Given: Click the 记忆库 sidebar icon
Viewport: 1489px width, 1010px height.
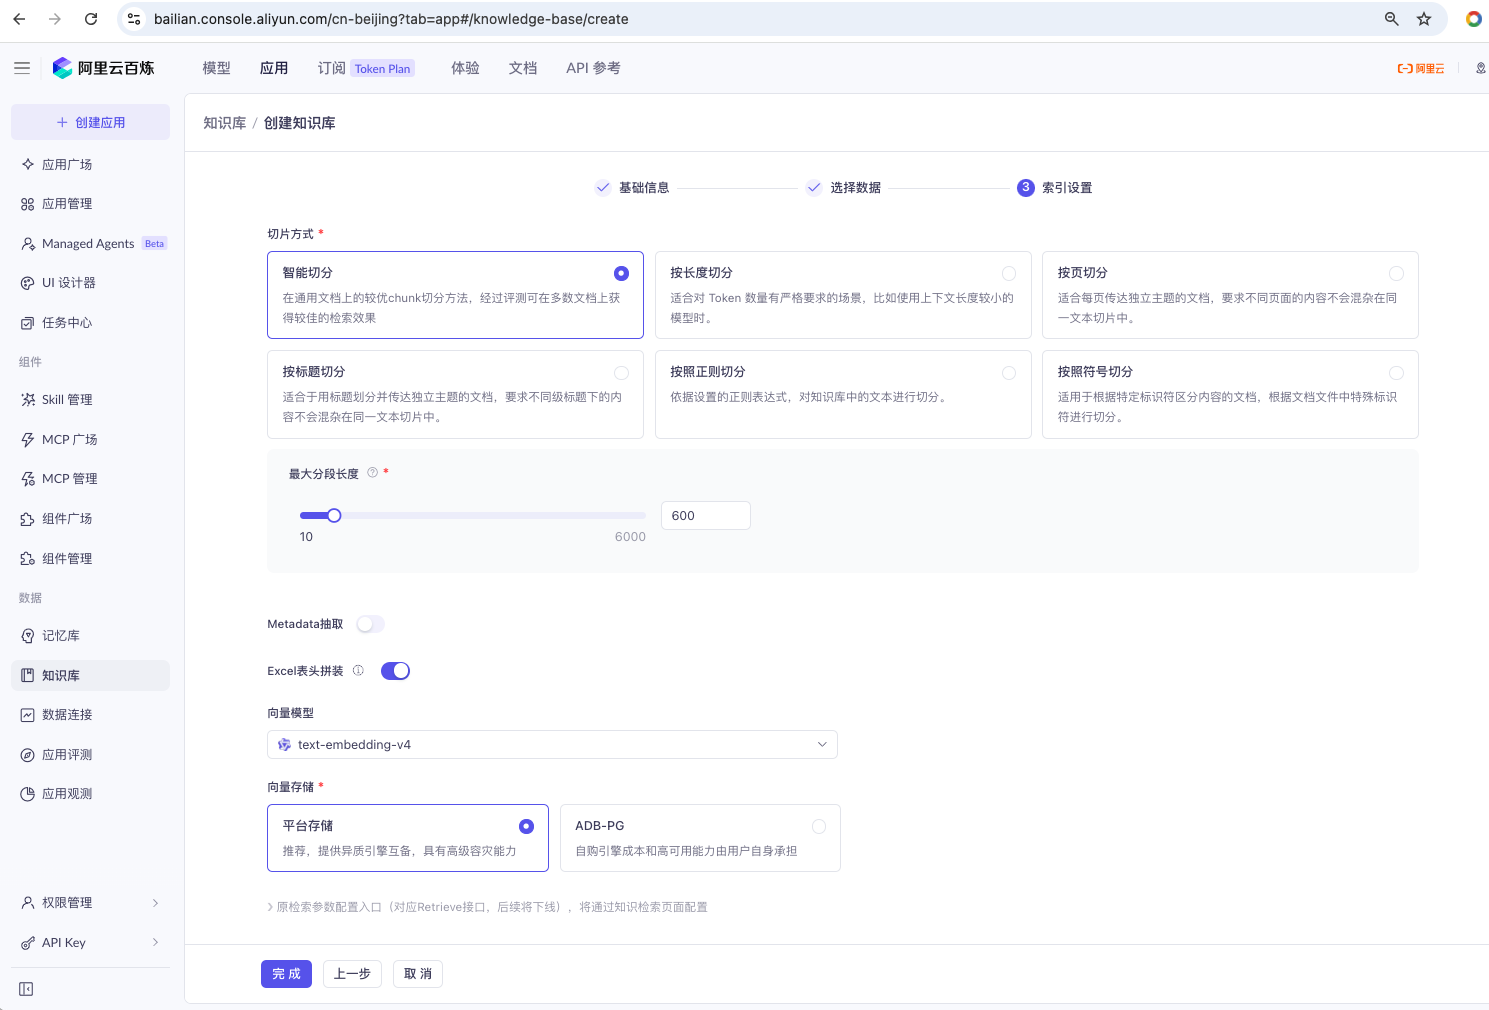Looking at the screenshot, I should [x=28, y=636].
